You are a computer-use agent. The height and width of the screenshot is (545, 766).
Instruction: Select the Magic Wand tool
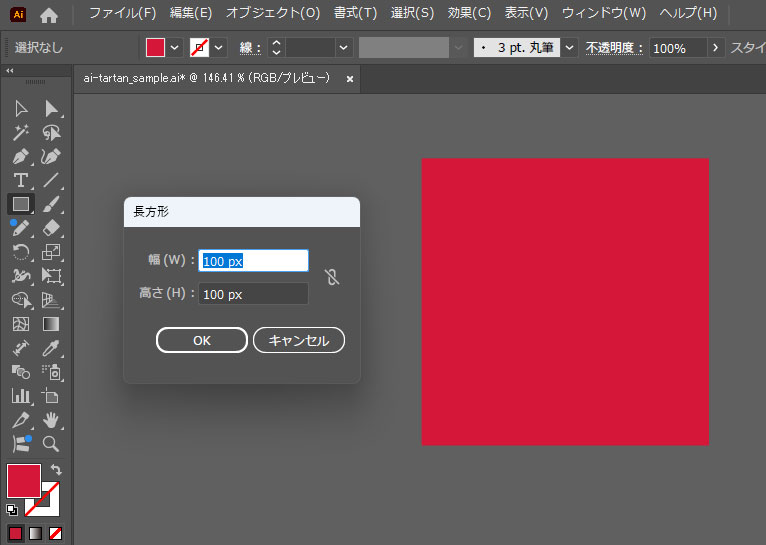21,132
